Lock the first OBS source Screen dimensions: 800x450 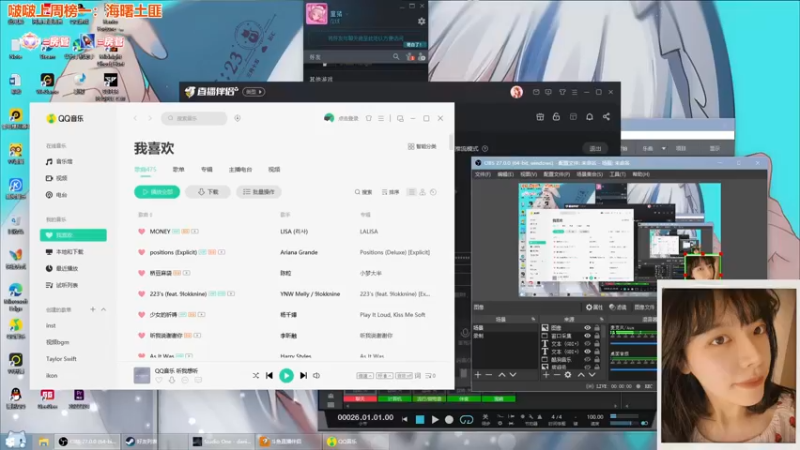pyautogui.click(x=597, y=328)
